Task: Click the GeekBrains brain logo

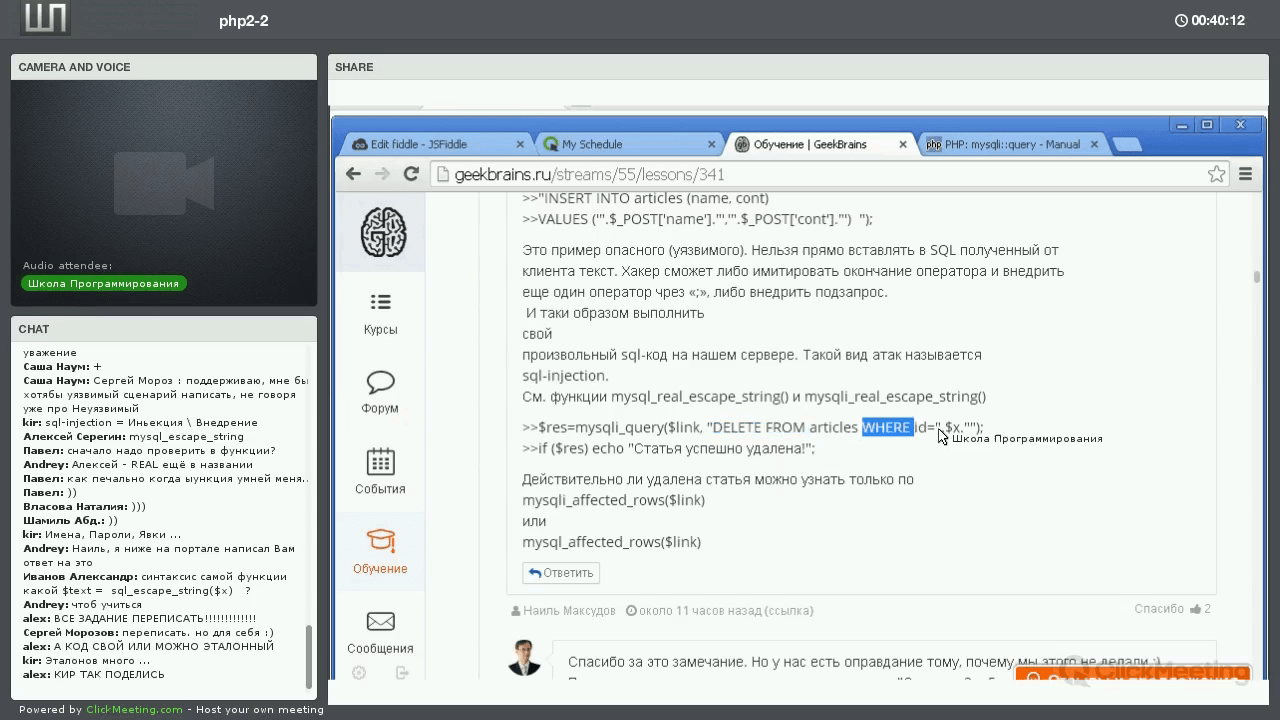Action: coord(383,231)
